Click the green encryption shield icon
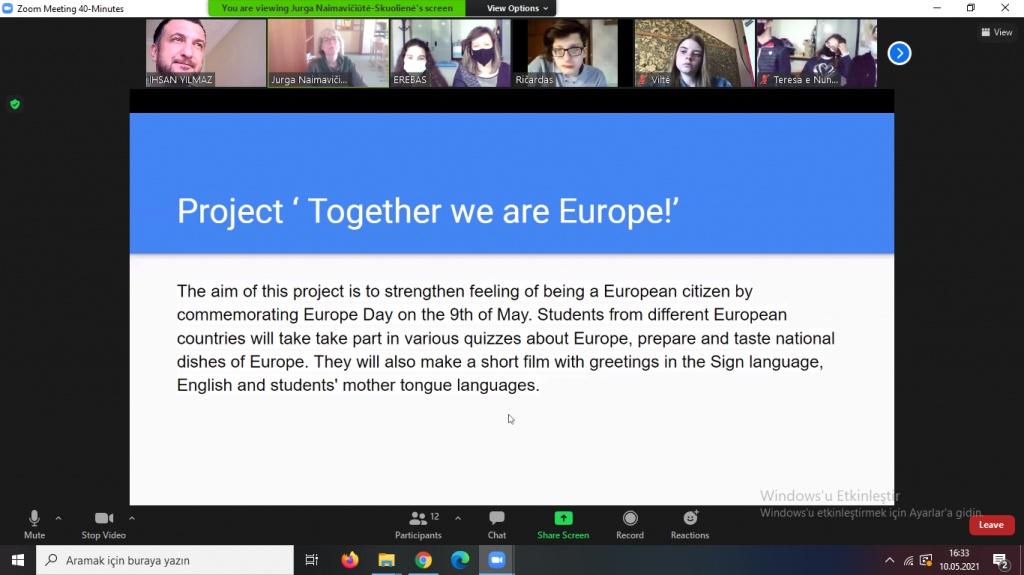This screenshot has height=575, width=1024. [15, 104]
